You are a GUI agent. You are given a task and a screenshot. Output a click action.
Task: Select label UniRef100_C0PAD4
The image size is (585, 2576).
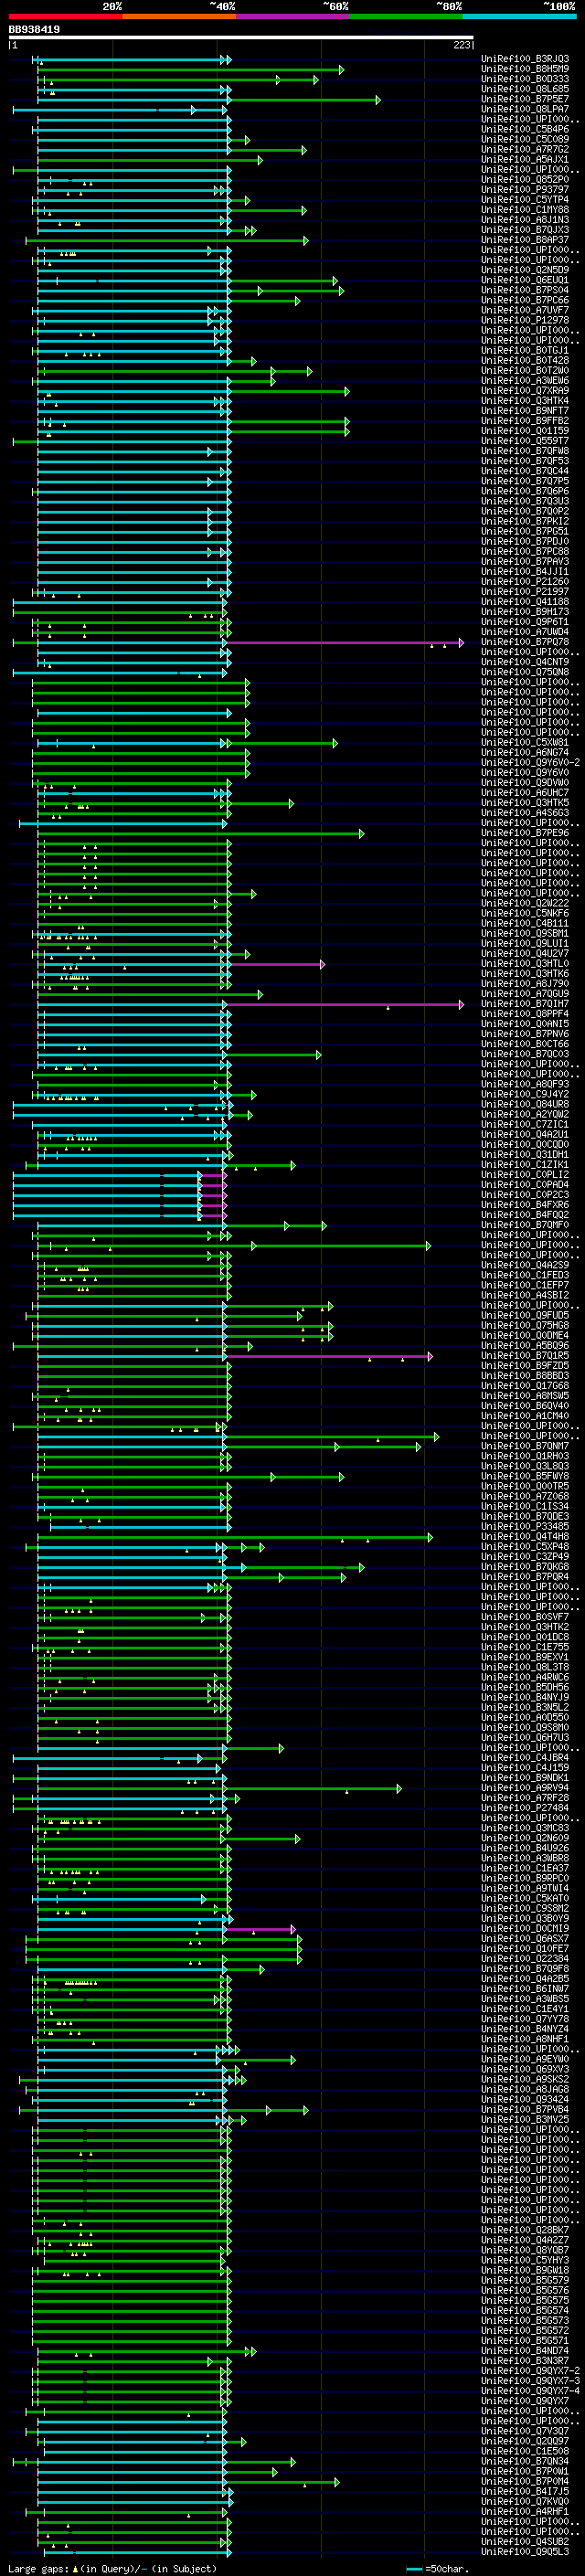(525, 1185)
